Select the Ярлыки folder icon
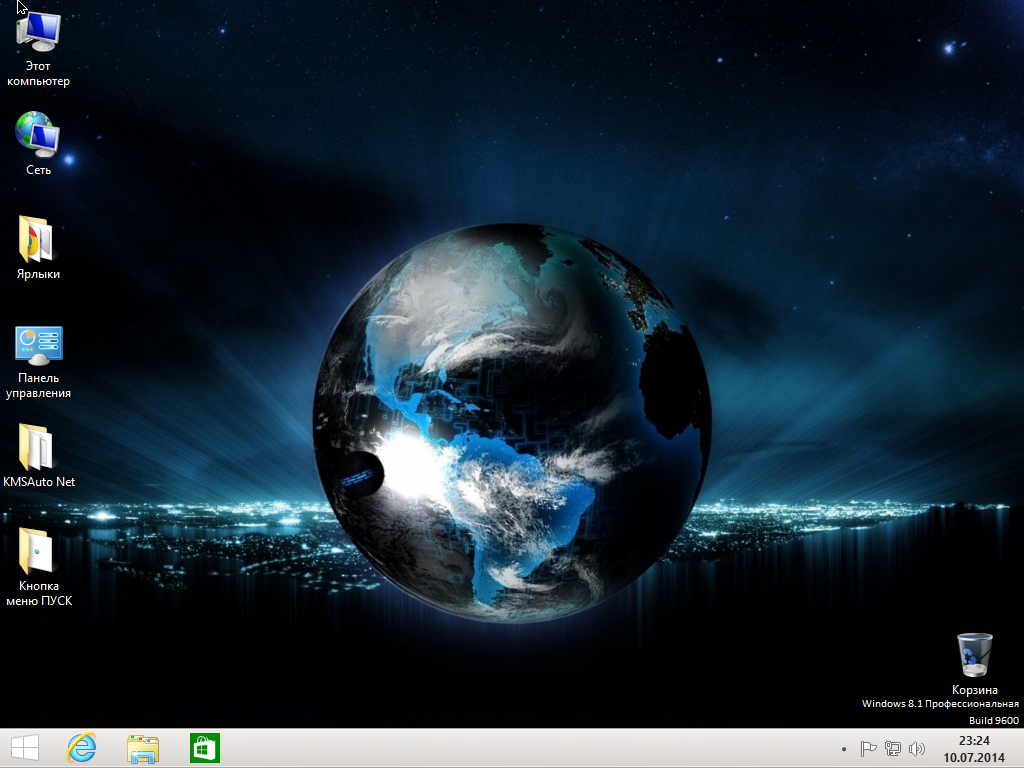This screenshot has width=1024, height=768. [38, 247]
